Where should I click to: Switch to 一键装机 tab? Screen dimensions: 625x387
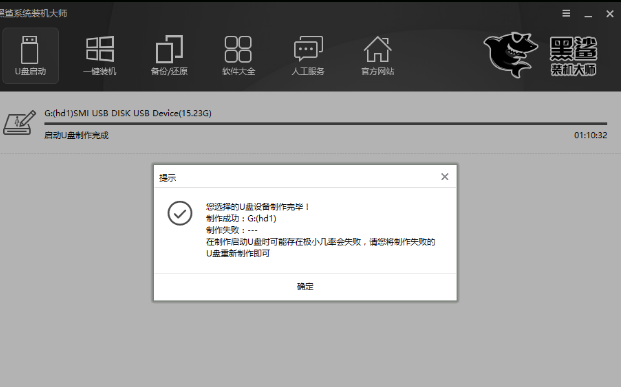[100, 55]
